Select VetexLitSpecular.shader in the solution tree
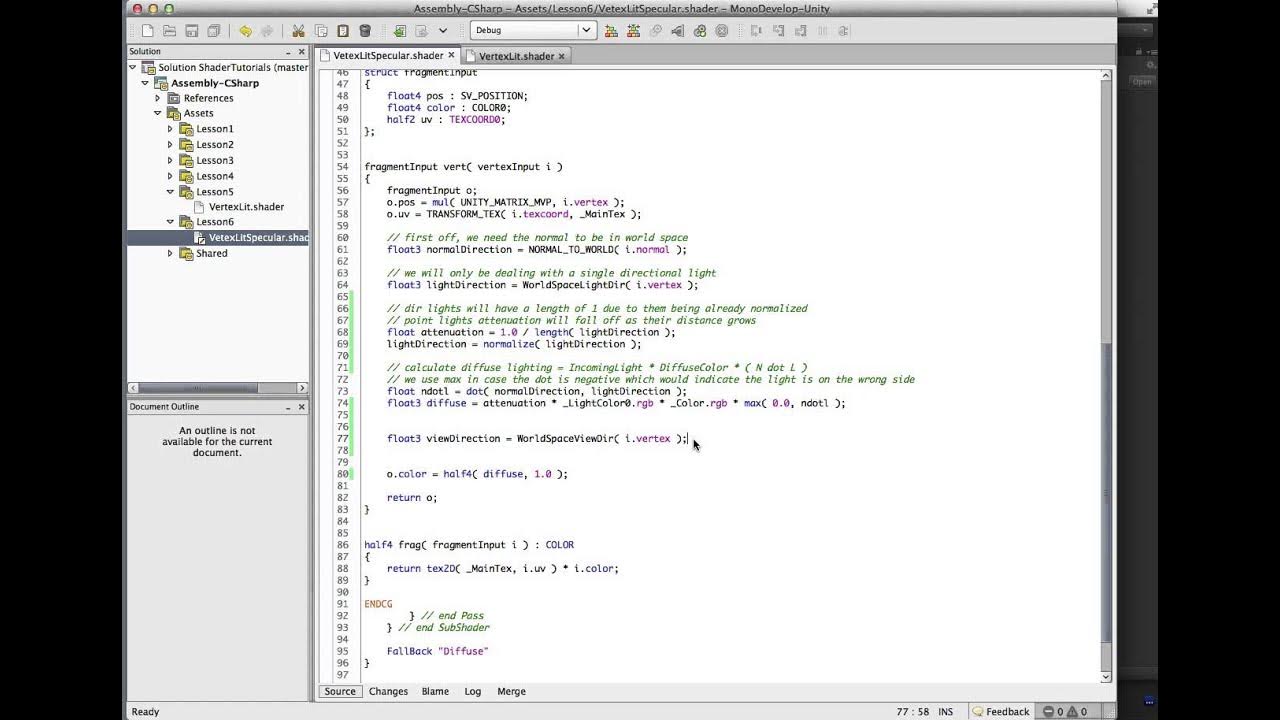1280x720 pixels. tap(258, 238)
